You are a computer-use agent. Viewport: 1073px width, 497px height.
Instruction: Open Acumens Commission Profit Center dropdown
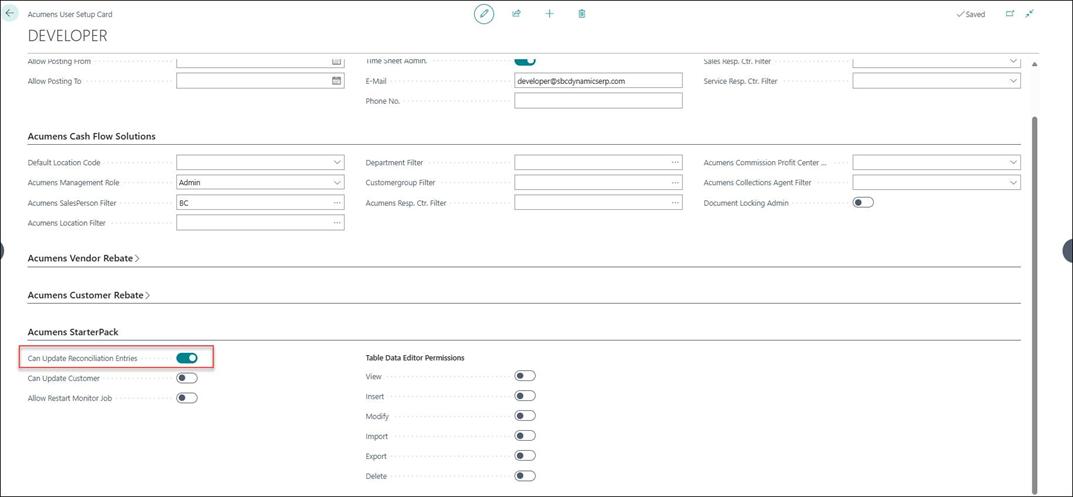click(x=1013, y=163)
